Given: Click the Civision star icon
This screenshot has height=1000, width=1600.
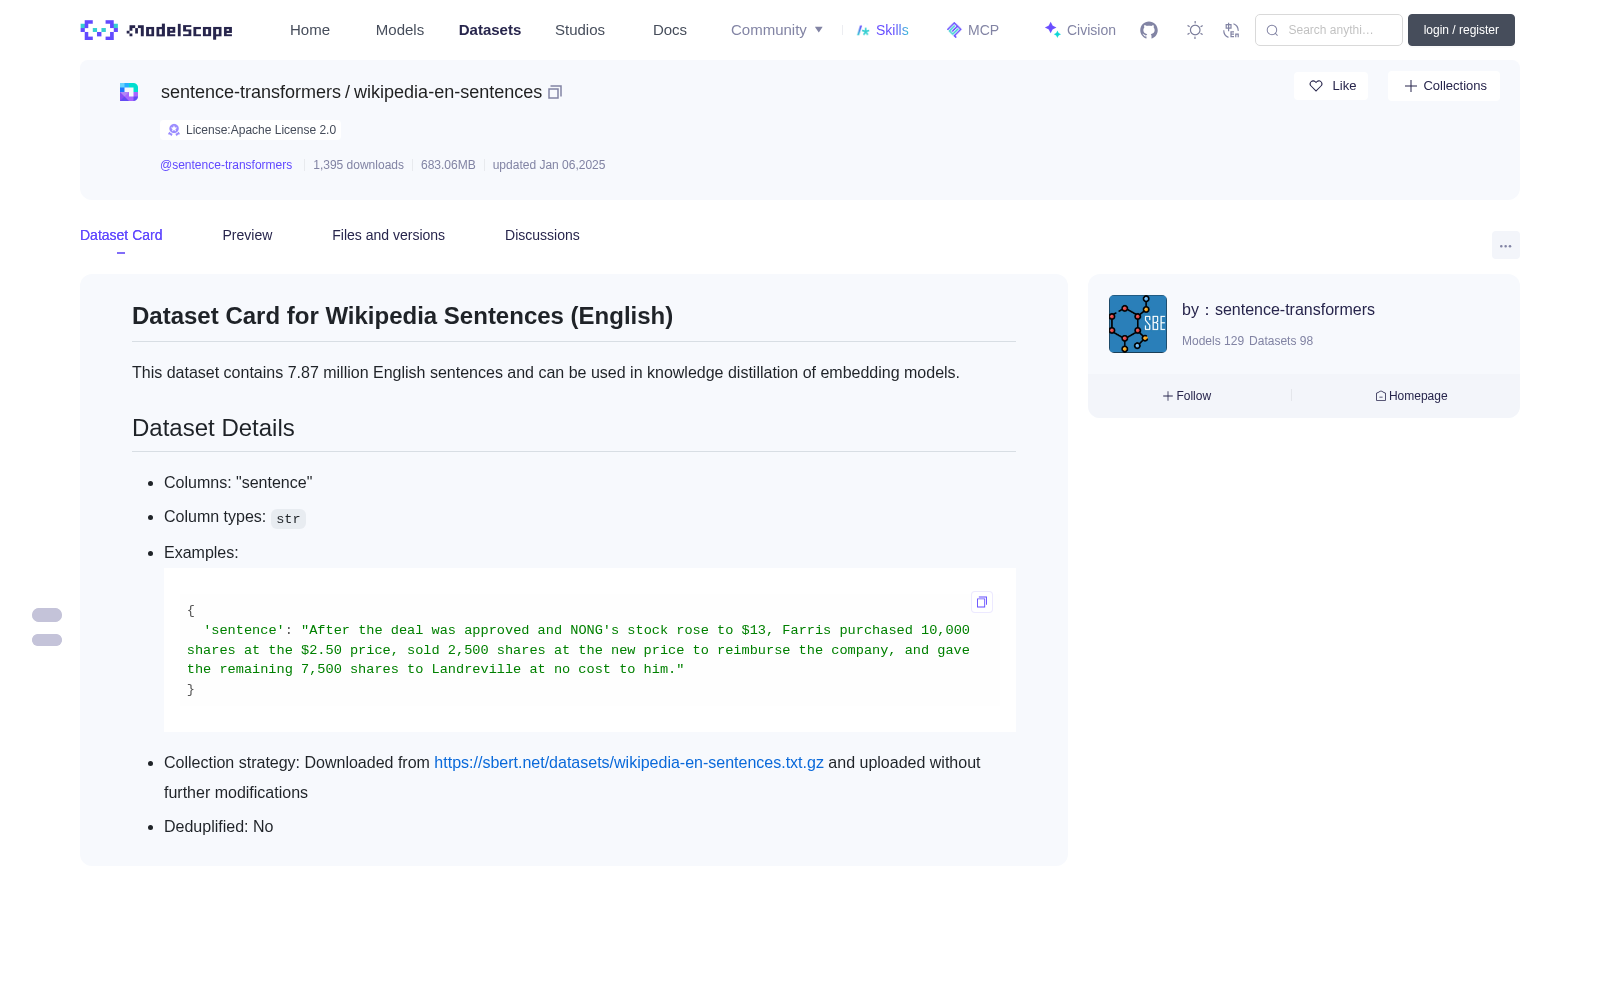Looking at the screenshot, I should [1052, 30].
